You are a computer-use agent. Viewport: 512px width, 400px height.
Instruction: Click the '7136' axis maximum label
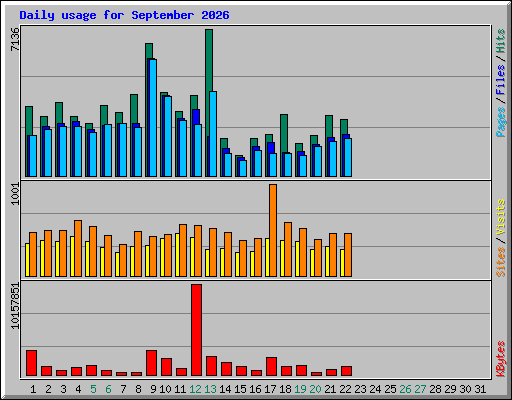point(15,39)
